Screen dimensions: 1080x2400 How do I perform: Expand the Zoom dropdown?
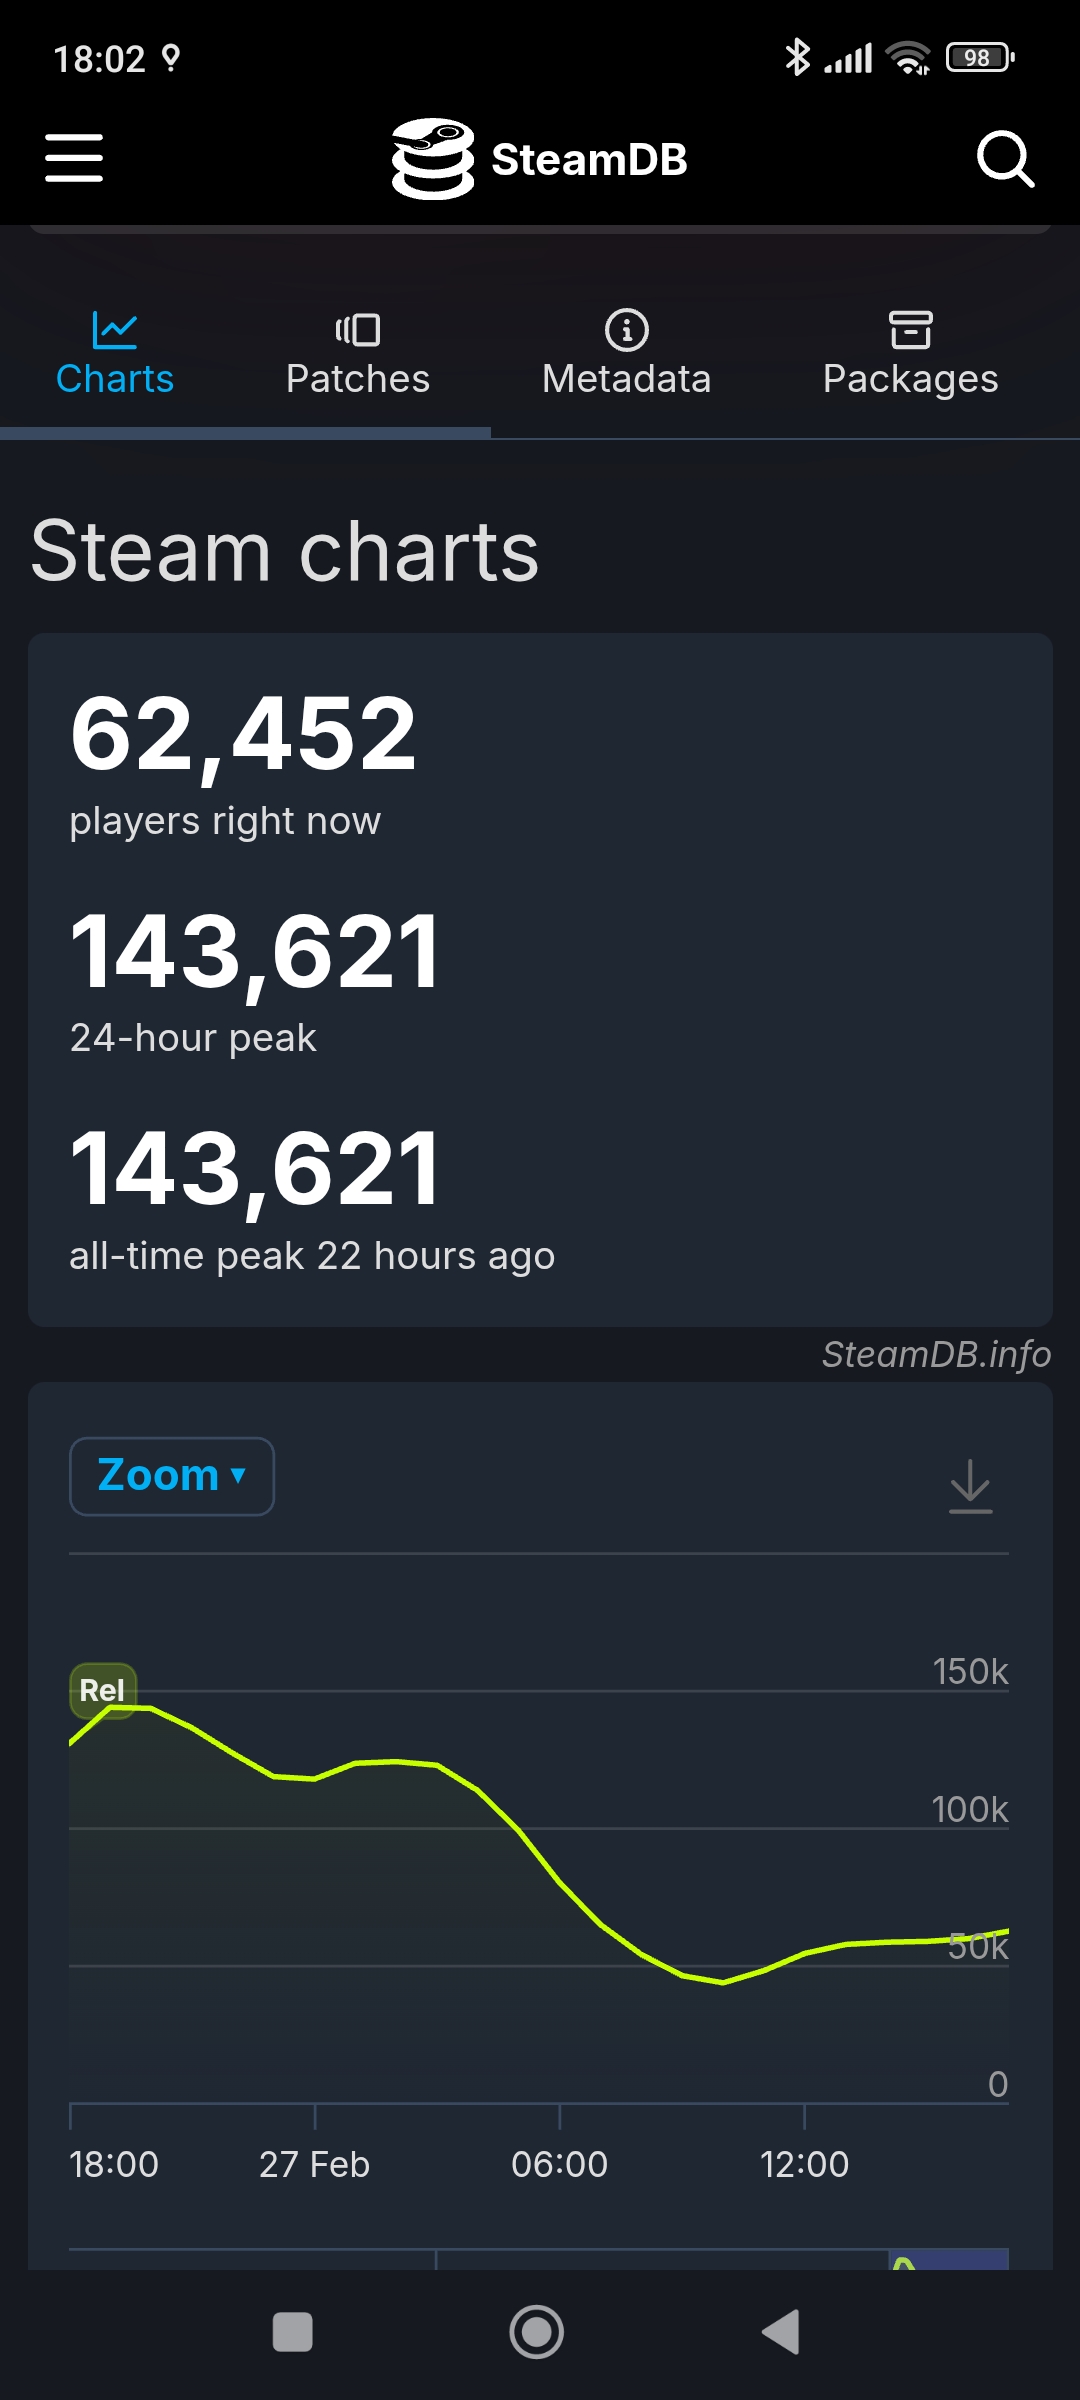point(172,1476)
